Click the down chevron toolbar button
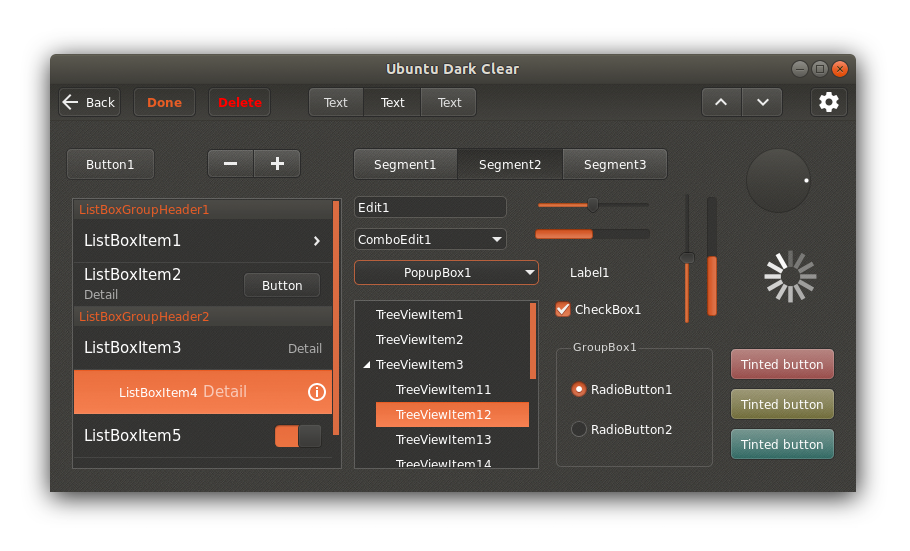 [x=762, y=102]
